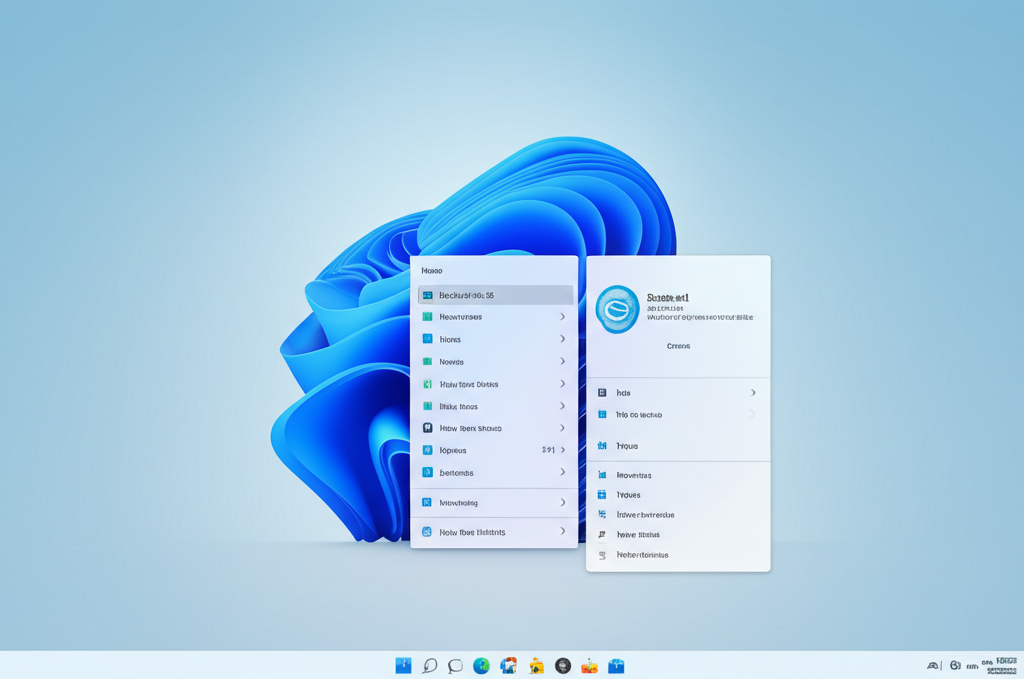Click the dark circular taskbar app icon
The height and width of the screenshot is (679, 1024).
click(563, 665)
